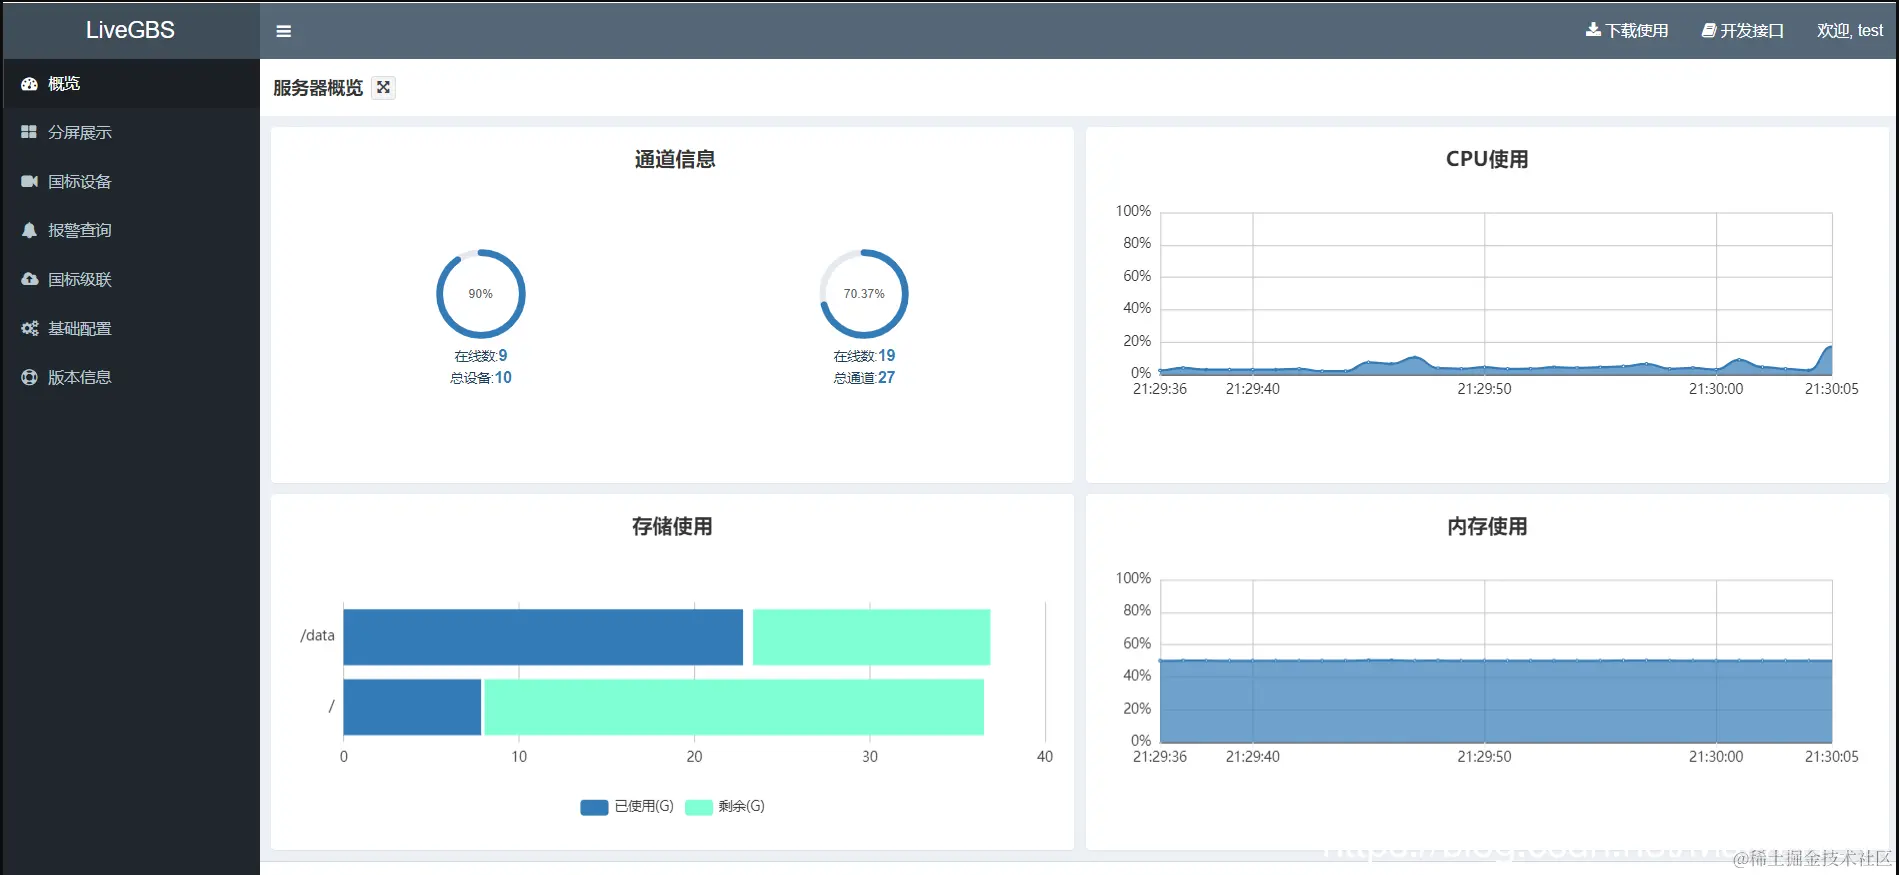Navigate to 国标级联 in the sidebar
This screenshot has width=1899, height=875.
tap(130, 279)
